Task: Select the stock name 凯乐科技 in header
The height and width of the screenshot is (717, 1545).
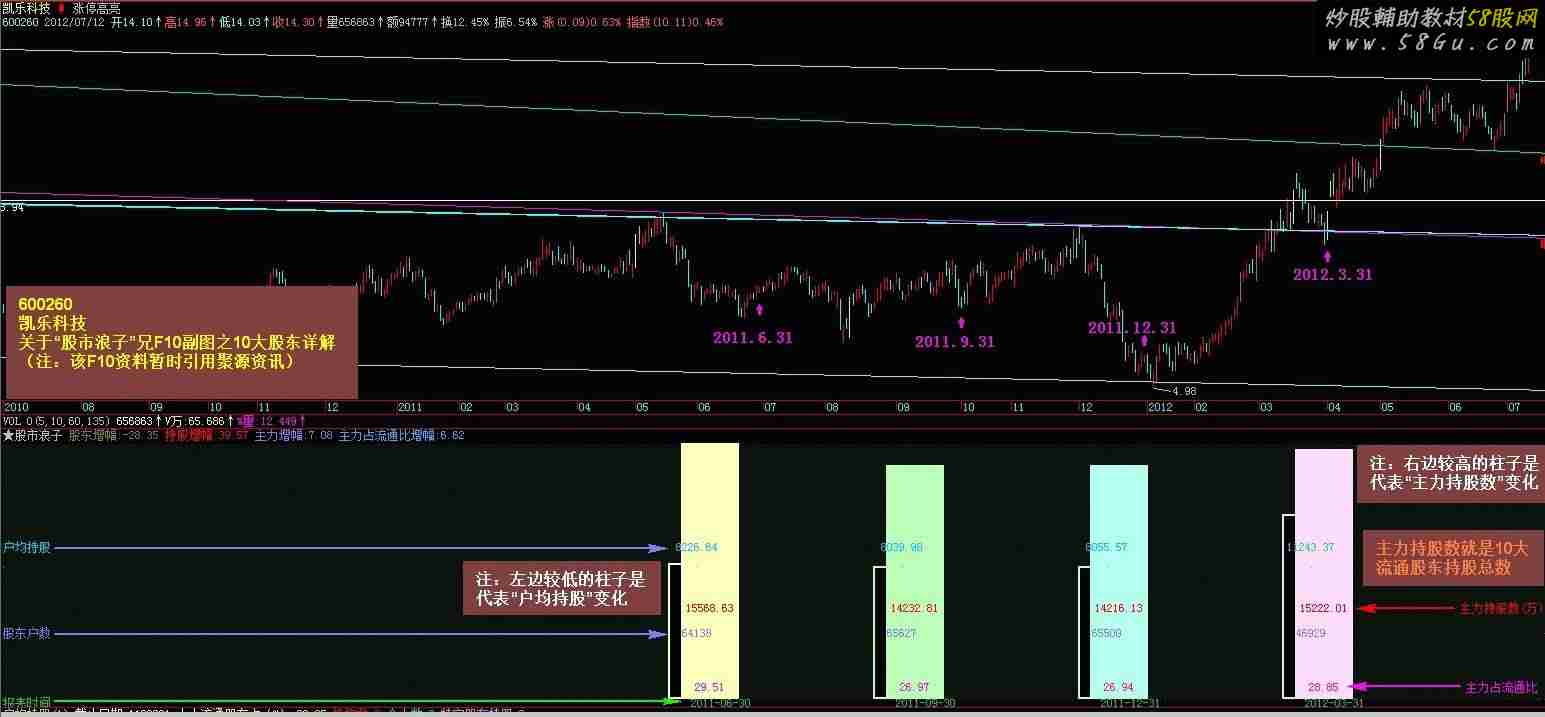Action: click(25, 6)
